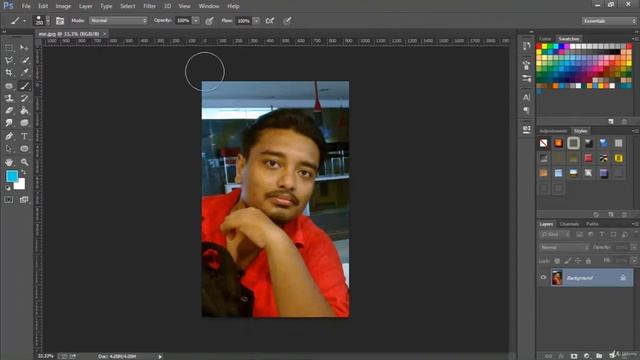Select the Rectangular Marquee tool

pos(9,48)
